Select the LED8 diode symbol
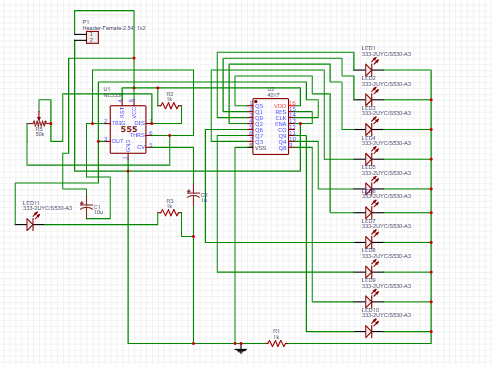The image size is (492, 365). 371,269
